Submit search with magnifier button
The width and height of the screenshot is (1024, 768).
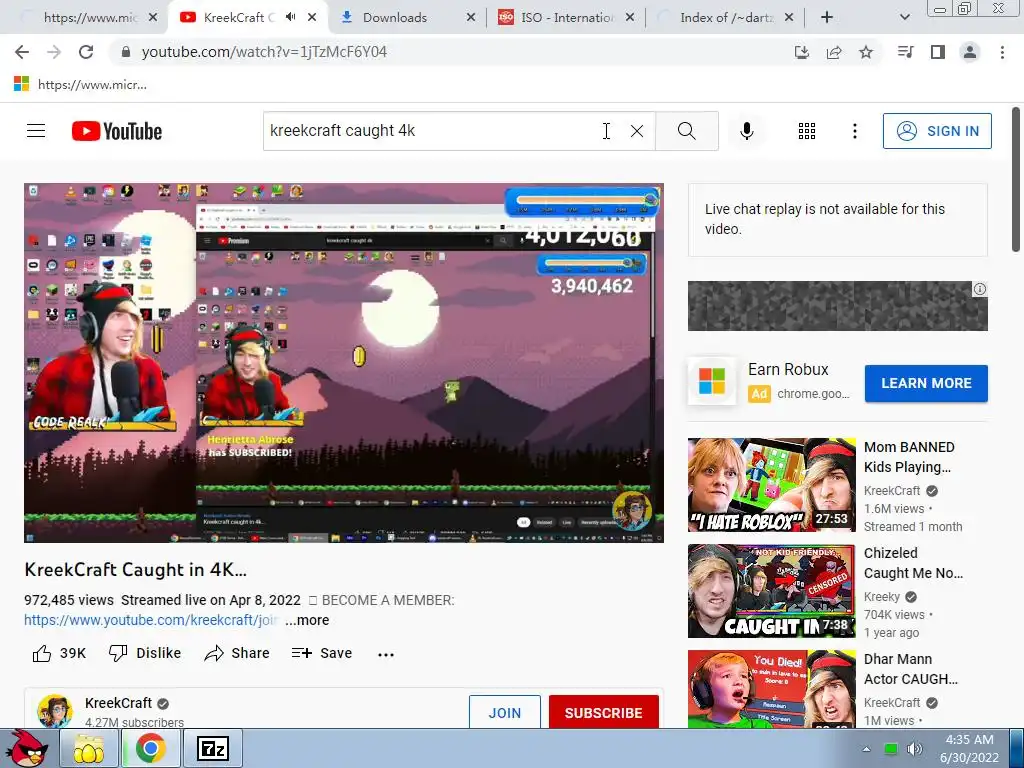687,131
